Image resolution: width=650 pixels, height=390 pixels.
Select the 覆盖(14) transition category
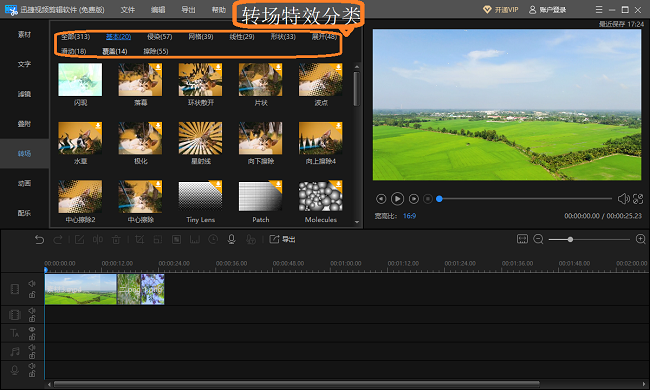click(115, 51)
